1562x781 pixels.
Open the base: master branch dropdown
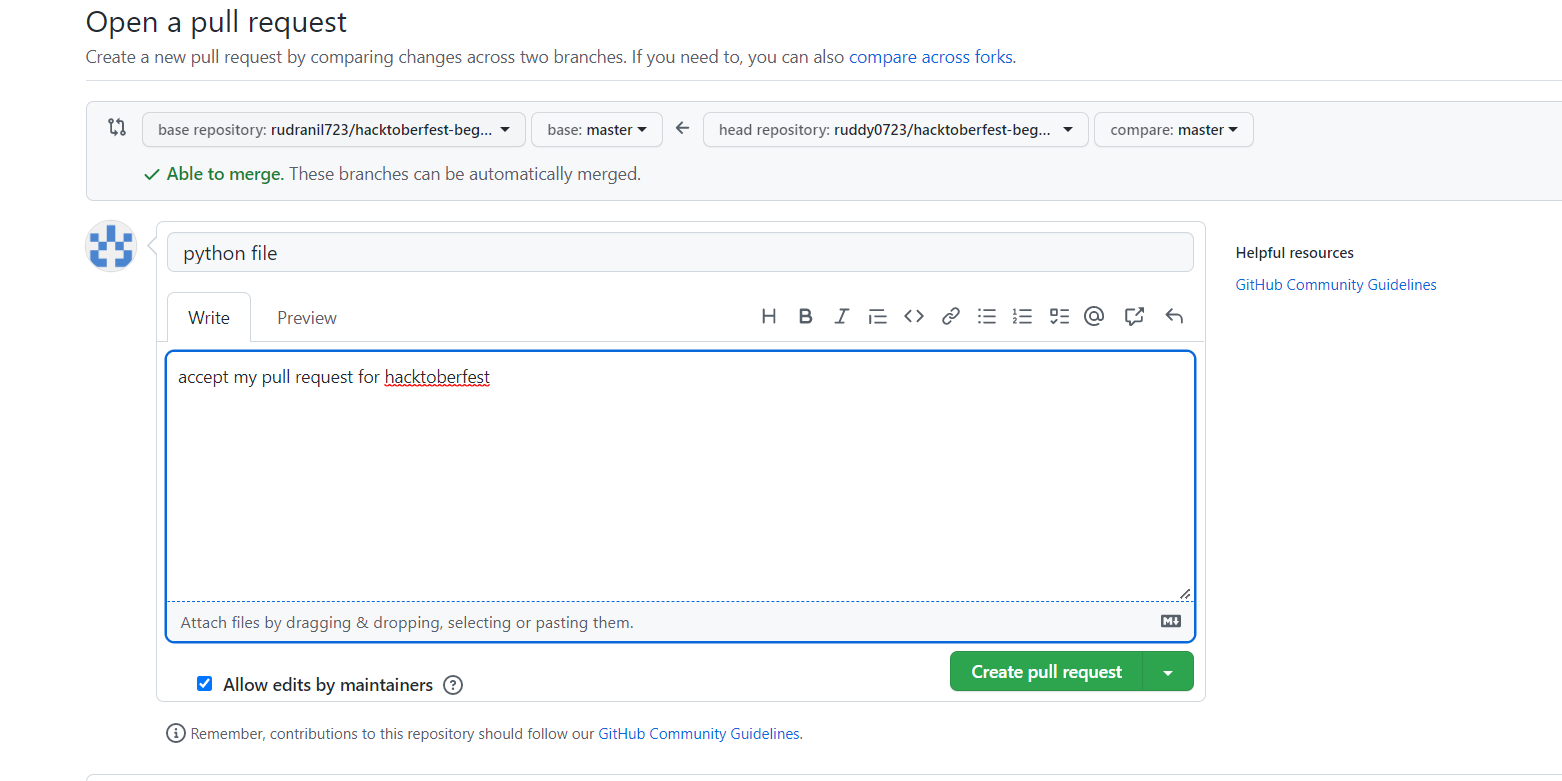597,130
